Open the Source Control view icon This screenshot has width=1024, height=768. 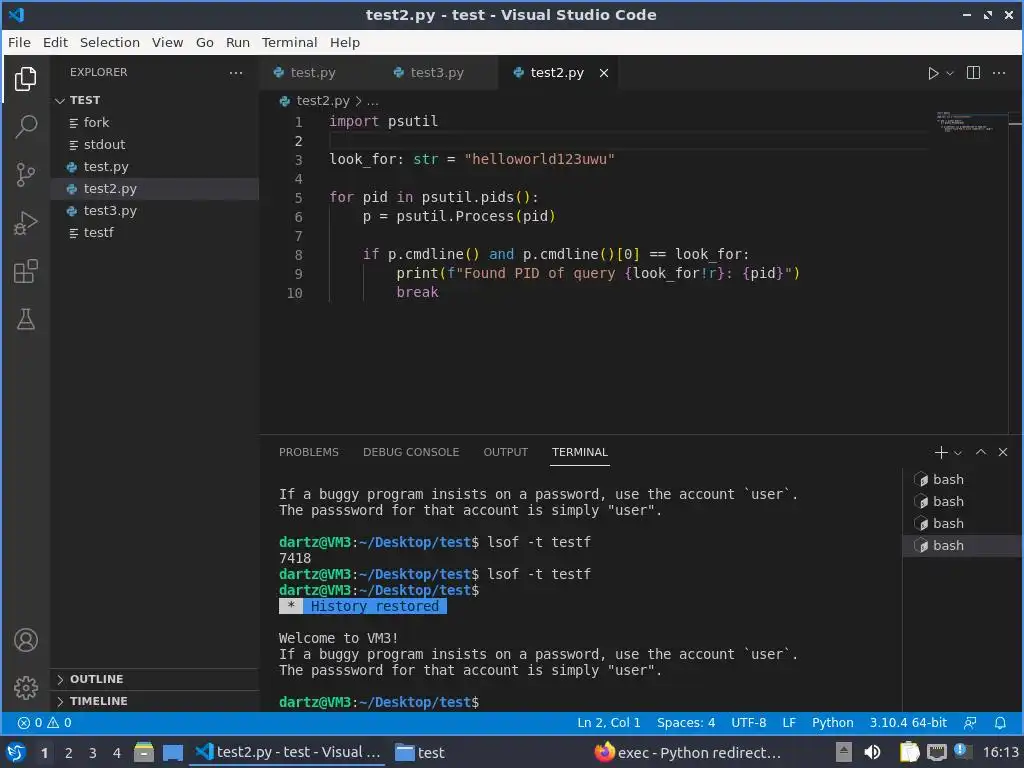click(x=25, y=175)
